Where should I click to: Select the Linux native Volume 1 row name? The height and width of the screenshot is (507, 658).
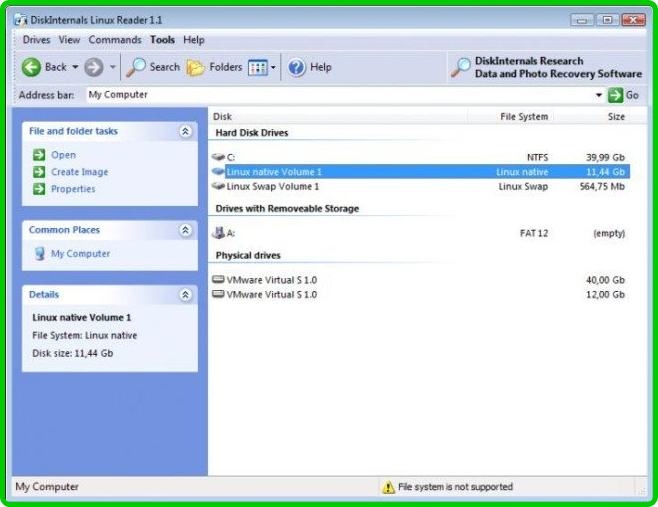274,172
